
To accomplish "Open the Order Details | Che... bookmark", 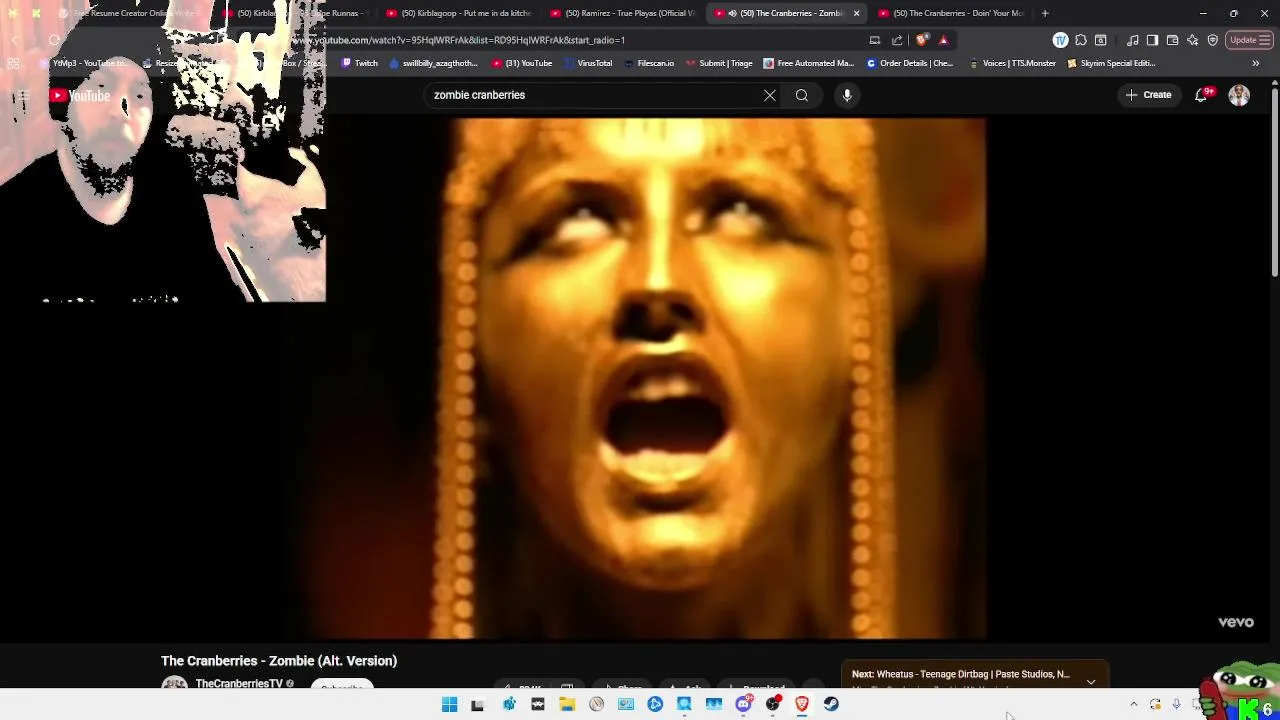I will [x=910, y=63].
